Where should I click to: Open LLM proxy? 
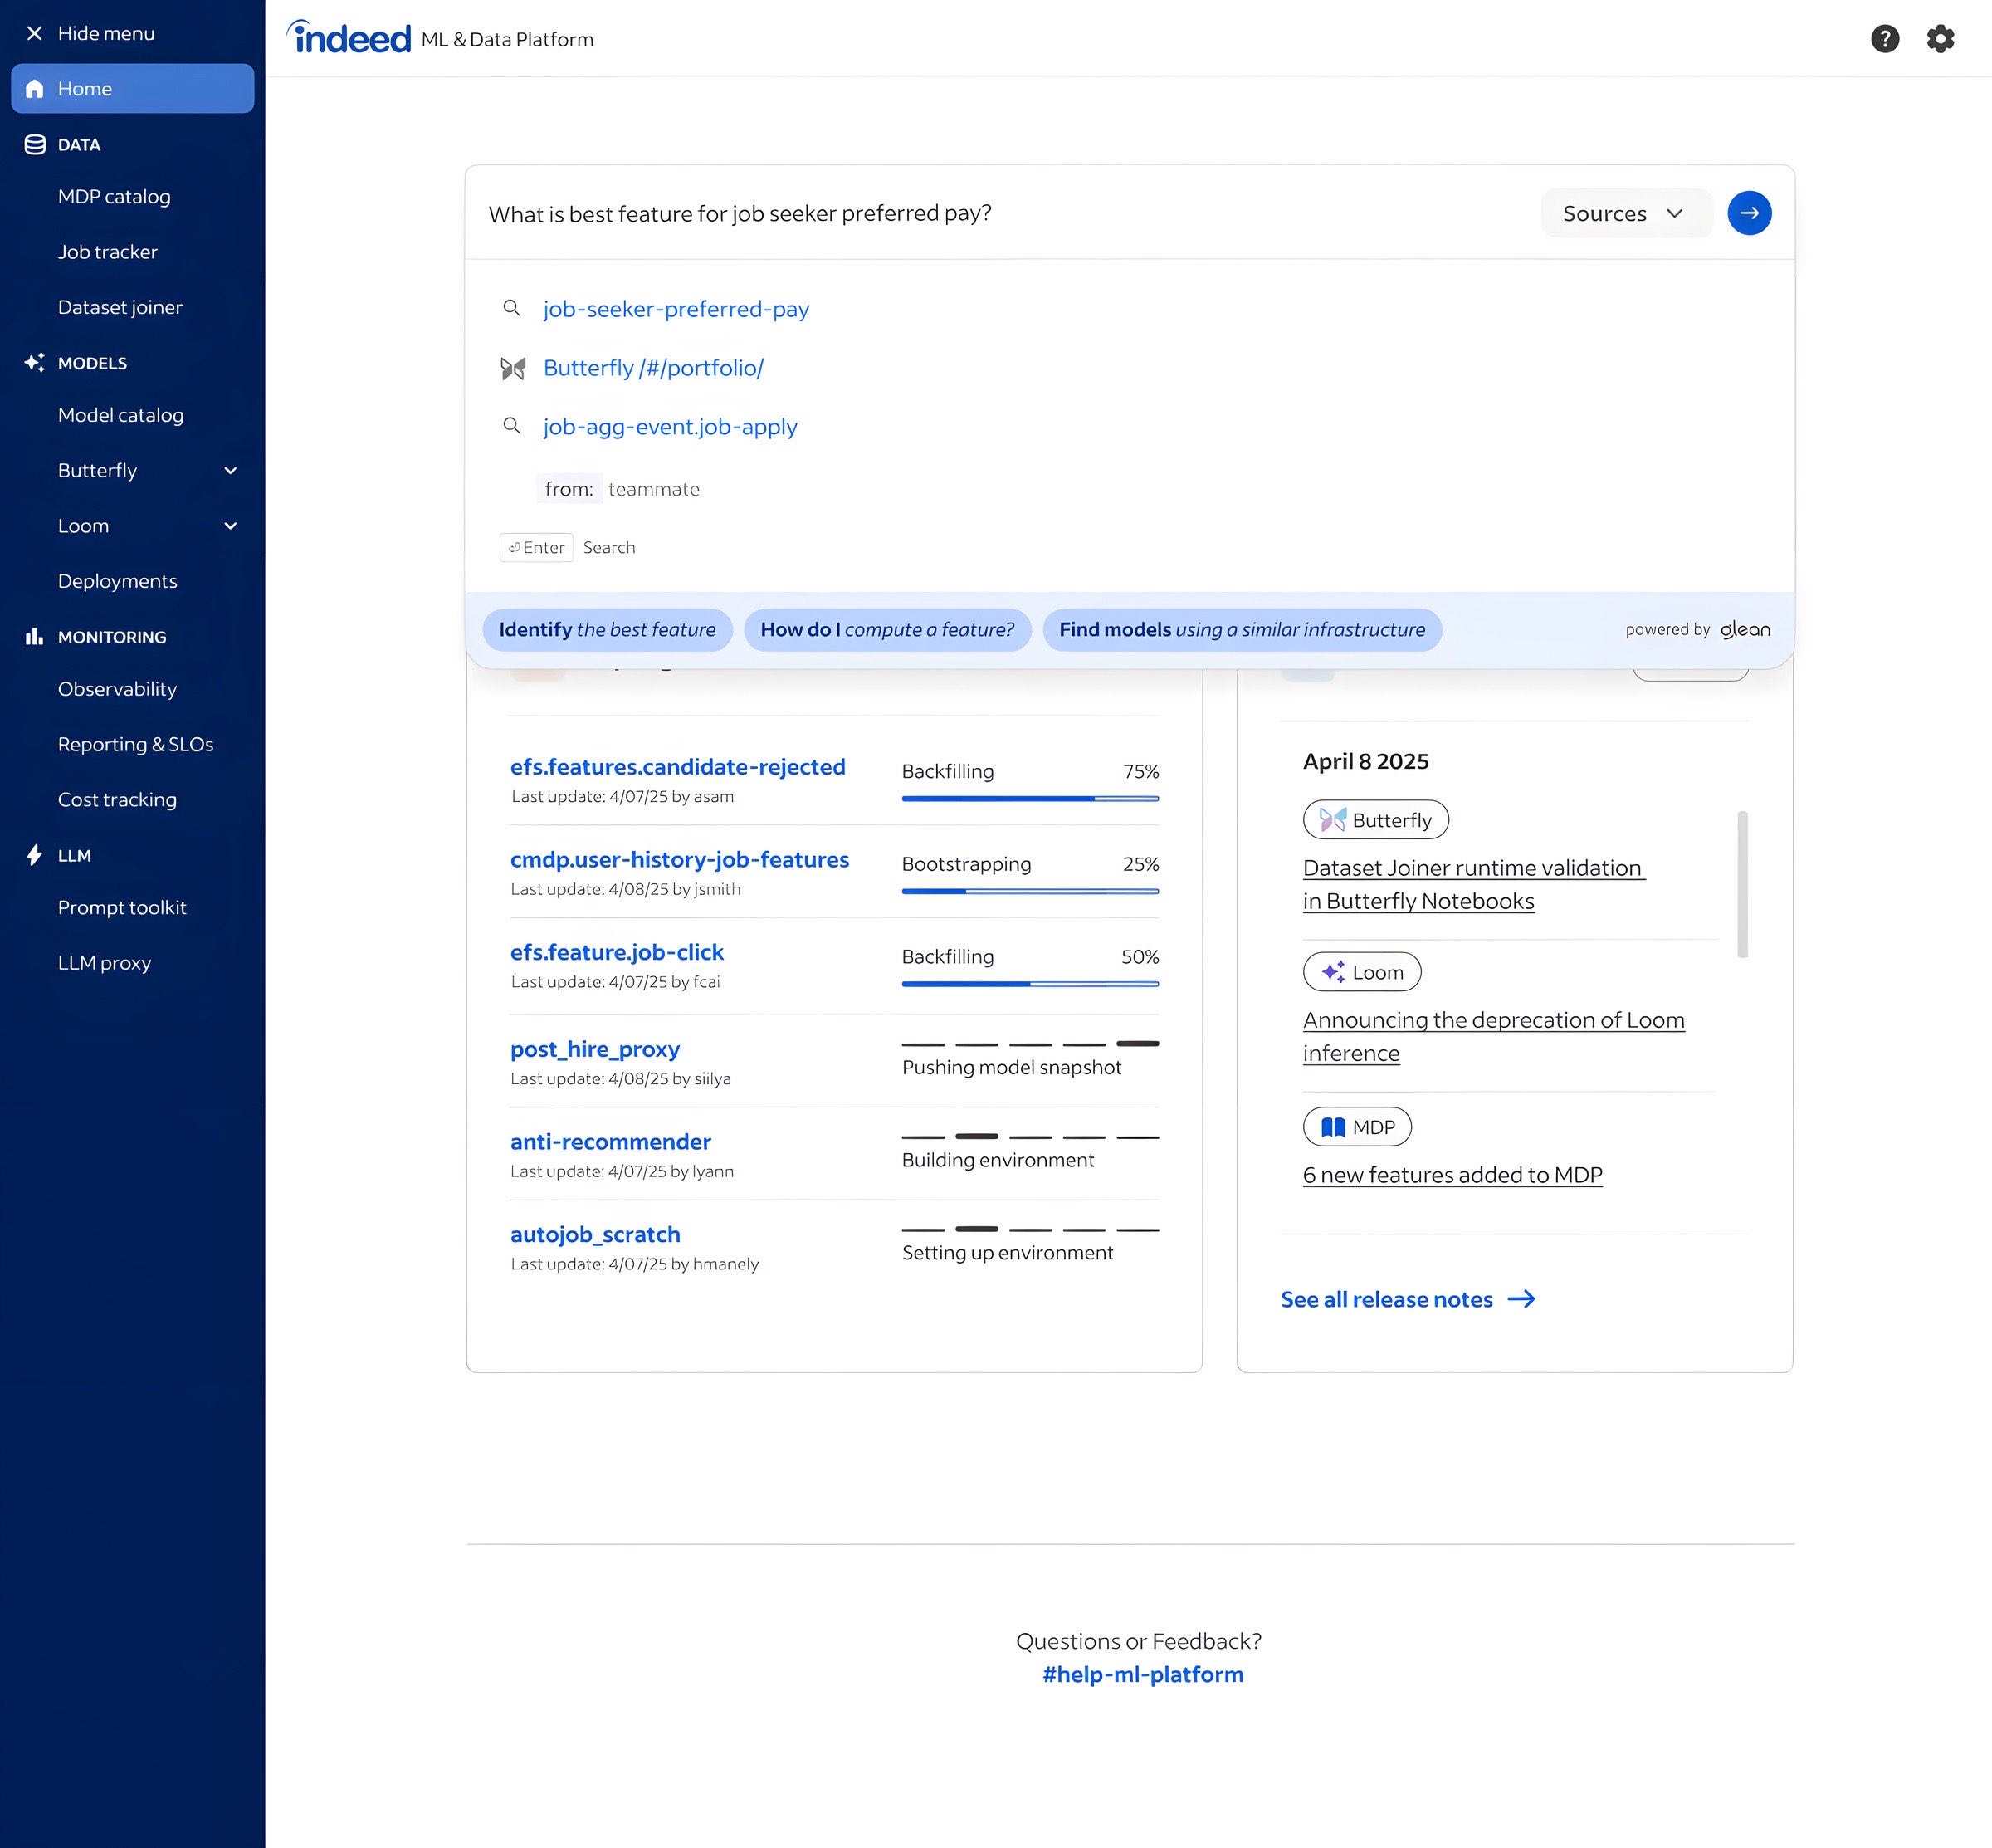tap(104, 963)
